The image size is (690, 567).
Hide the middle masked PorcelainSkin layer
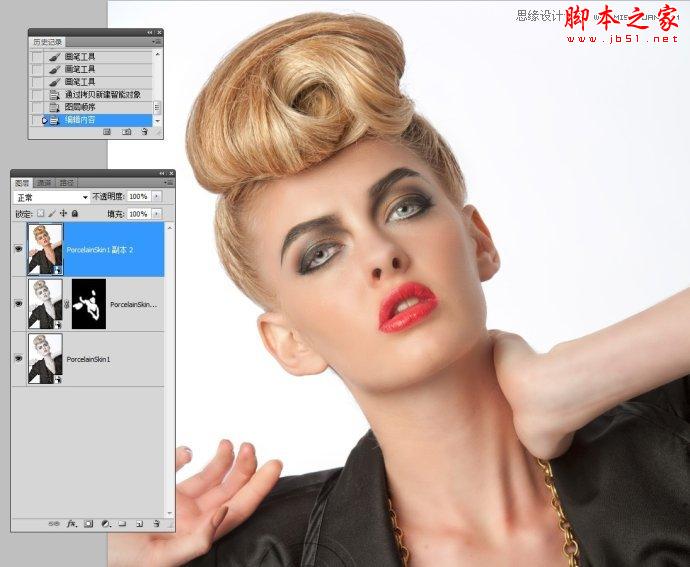(x=18, y=304)
